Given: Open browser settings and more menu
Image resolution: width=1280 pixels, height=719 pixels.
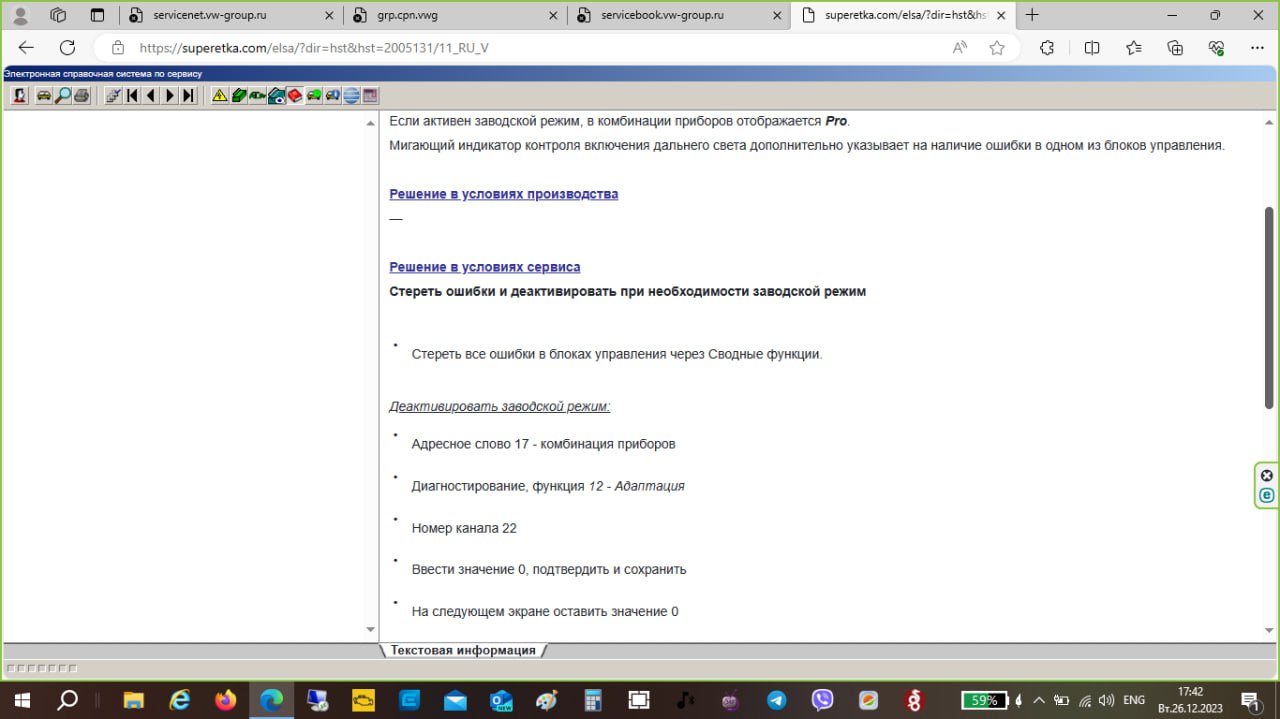Looking at the screenshot, I should 1258,47.
